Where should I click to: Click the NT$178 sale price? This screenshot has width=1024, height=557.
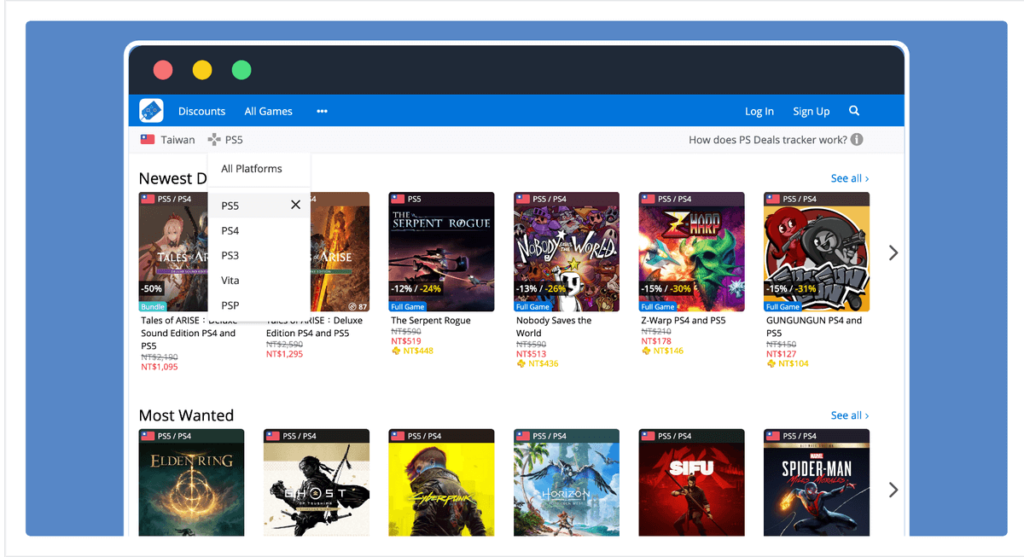click(656, 341)
